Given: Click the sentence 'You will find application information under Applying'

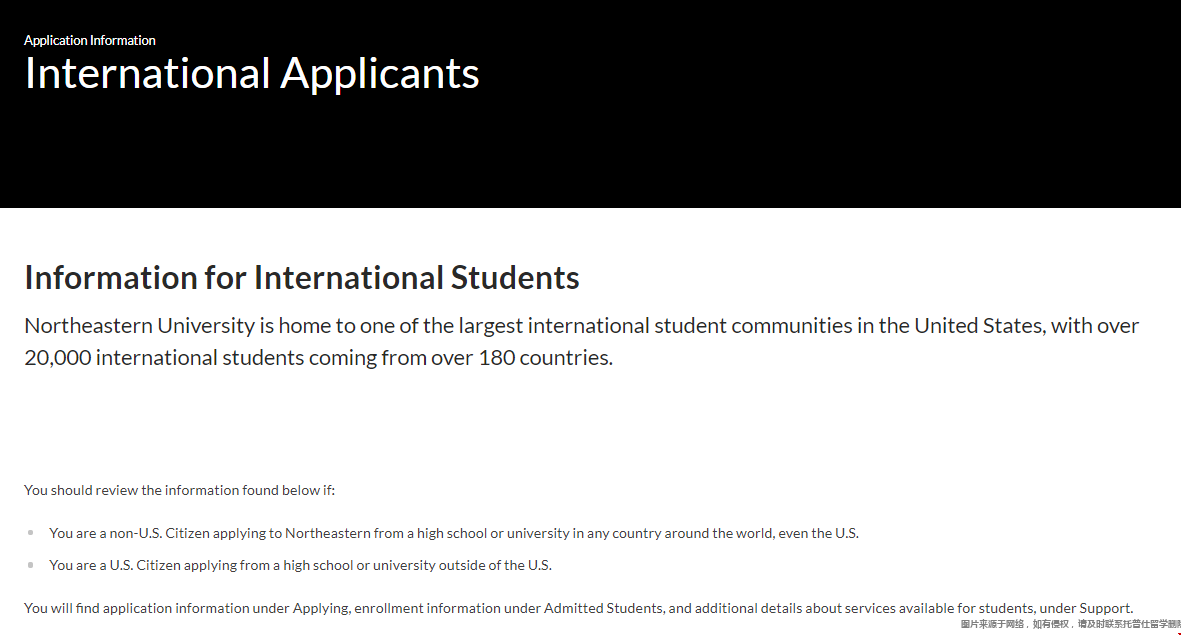Looking at the screenshot, I should pyautogui.click(x=578, y=608).
